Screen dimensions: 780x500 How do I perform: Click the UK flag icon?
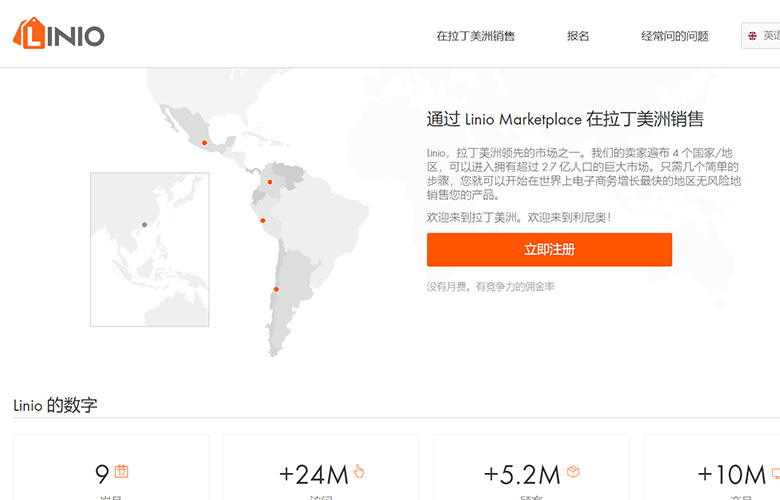[752, 36]
